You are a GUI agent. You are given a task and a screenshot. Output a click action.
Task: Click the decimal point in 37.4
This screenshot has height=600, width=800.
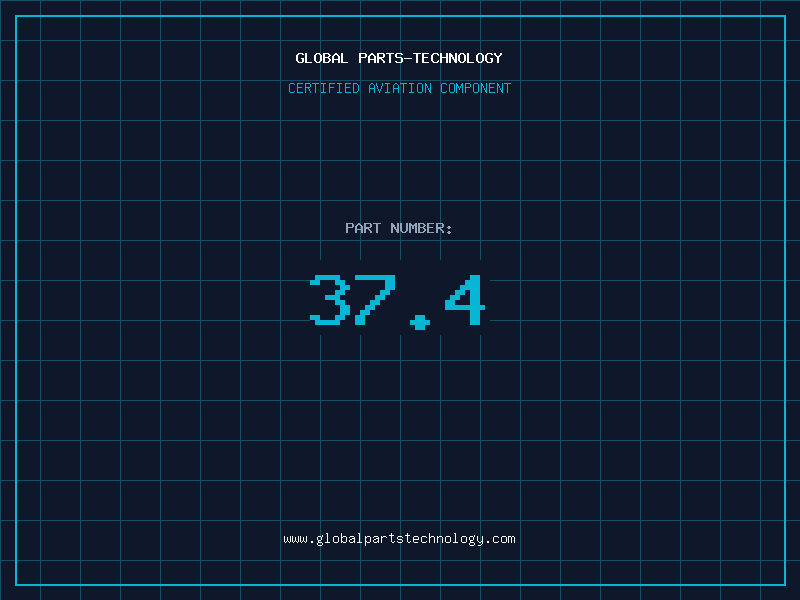pos(420,322)
